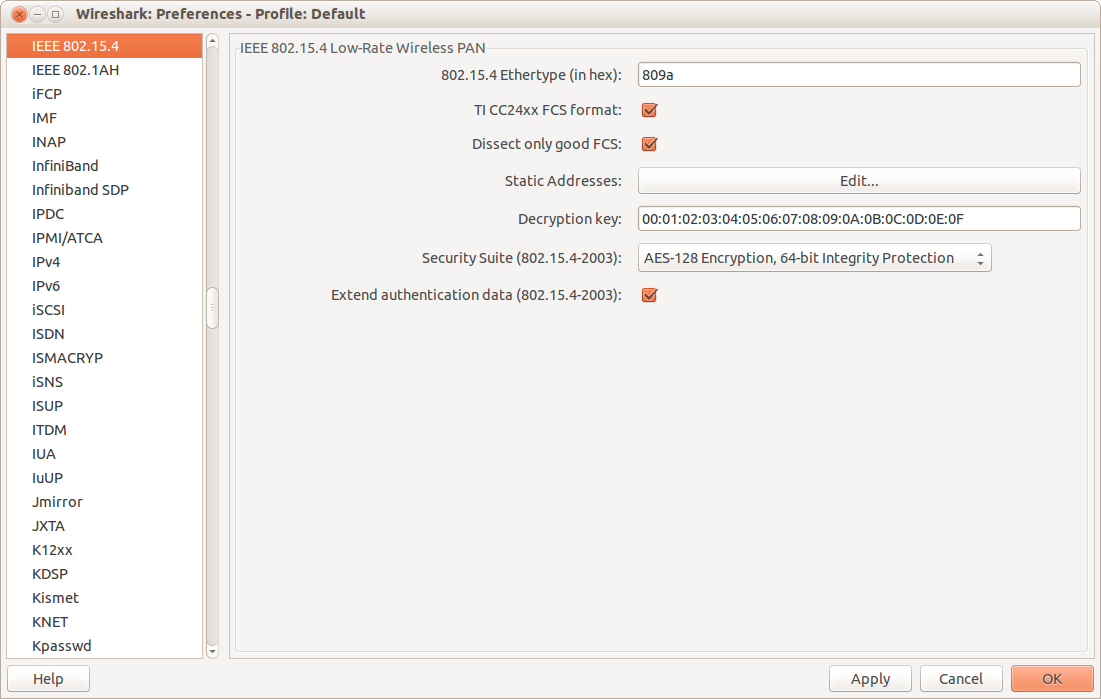Image resolution: width=1101 pixels, height=699 pixels.
Task: Open InfiniBand protocol preferences
Action: pyautogui.click(x=65, y=166)
